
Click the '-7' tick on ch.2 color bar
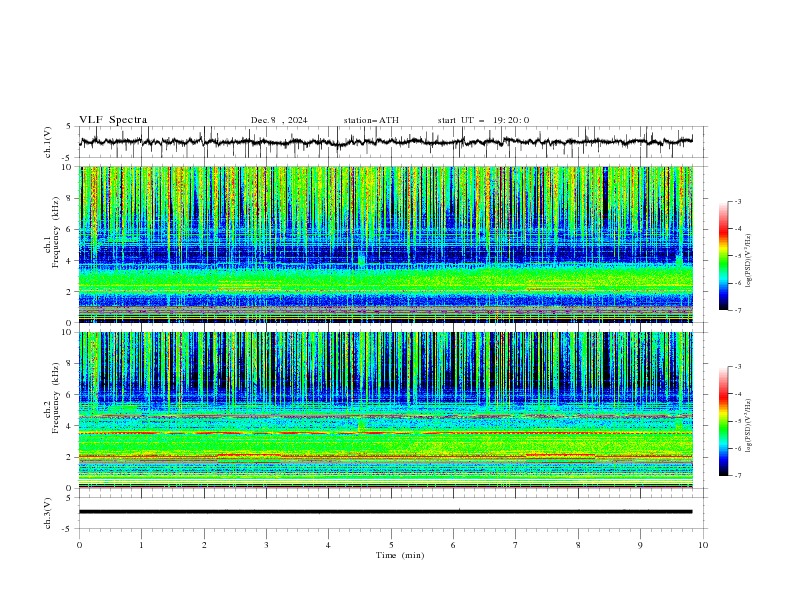click(x=737, y=476)
